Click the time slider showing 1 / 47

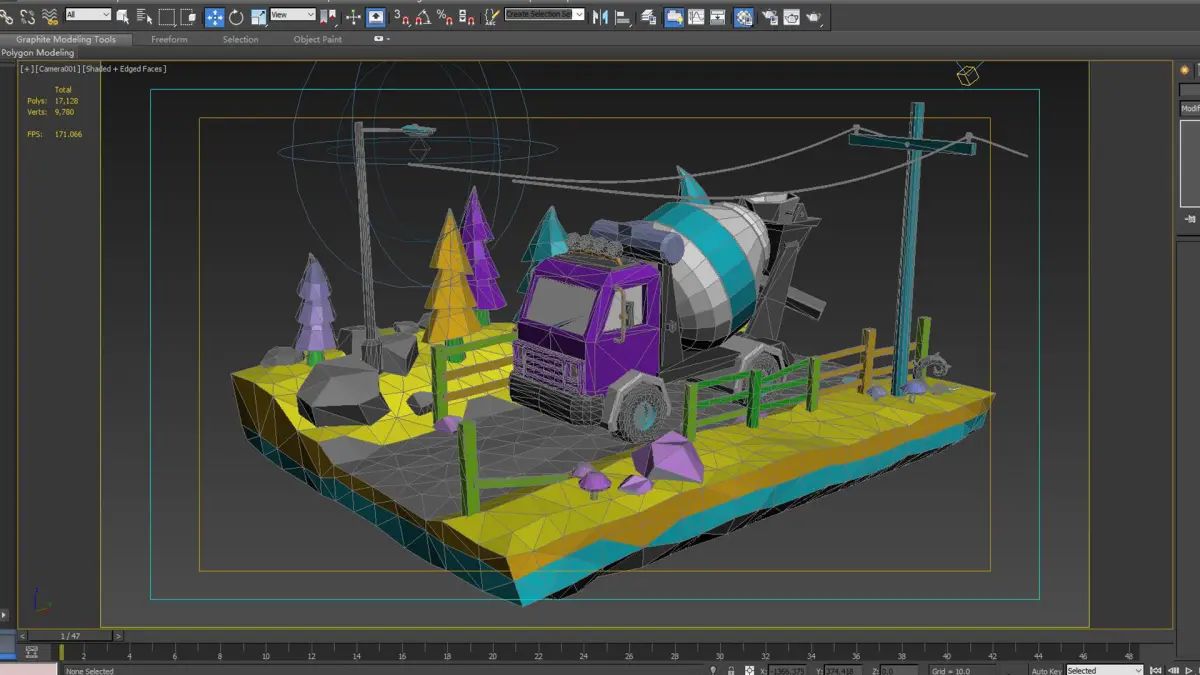[70, 636]
